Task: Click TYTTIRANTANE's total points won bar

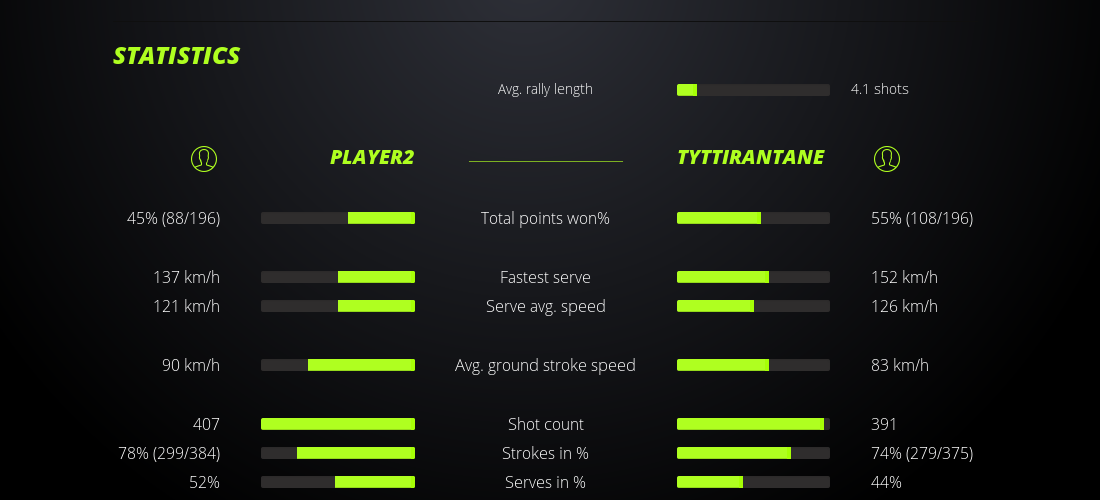Action: click(753, 218)
